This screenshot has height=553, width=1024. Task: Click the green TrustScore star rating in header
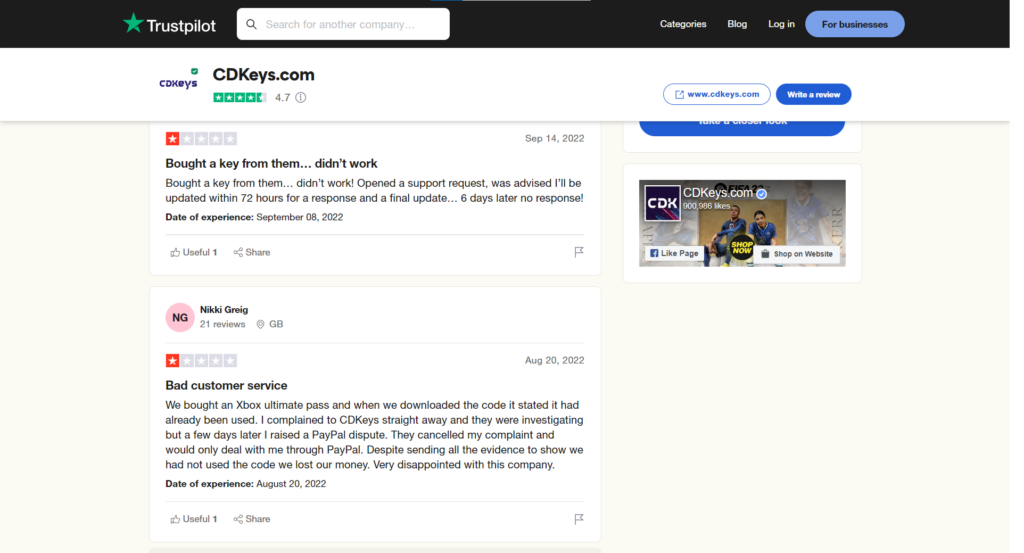pos(240,97)
